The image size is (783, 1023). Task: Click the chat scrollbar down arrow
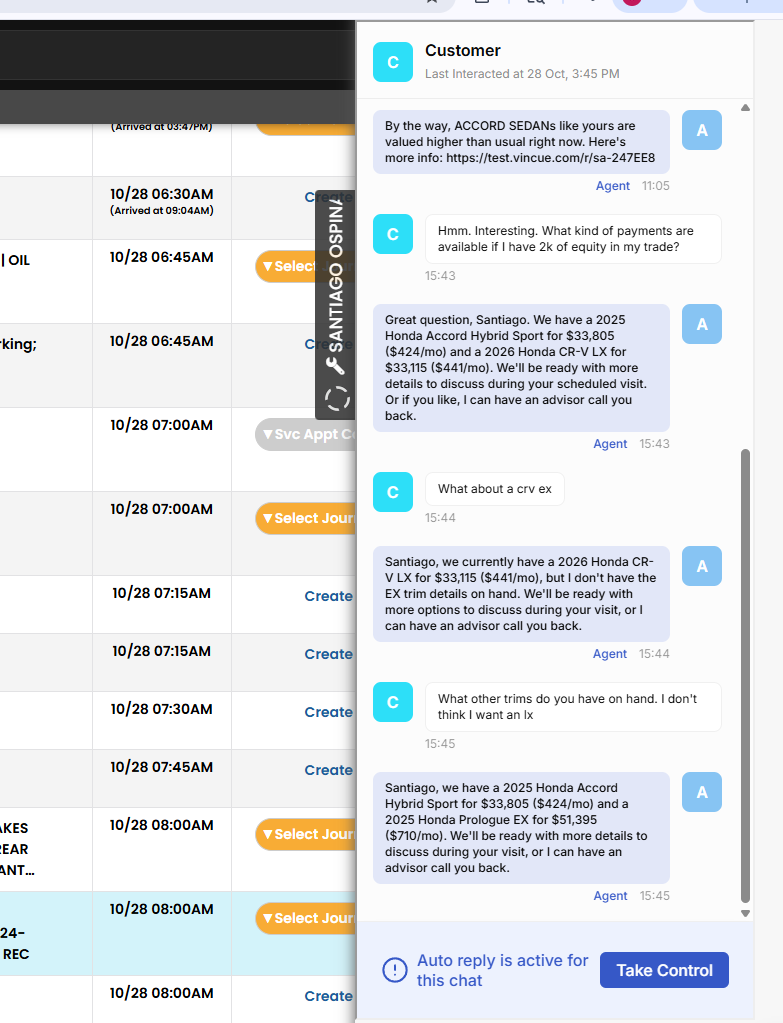[745, 913]
